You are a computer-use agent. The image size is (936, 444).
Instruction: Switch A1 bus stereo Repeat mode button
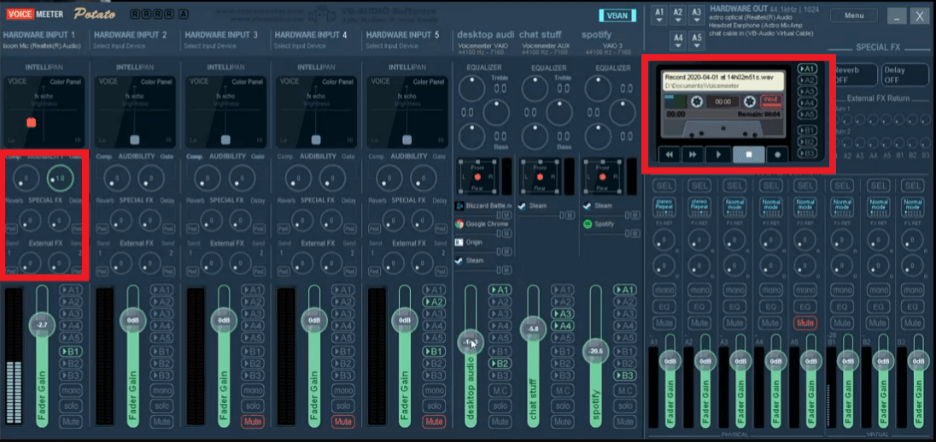664,206
